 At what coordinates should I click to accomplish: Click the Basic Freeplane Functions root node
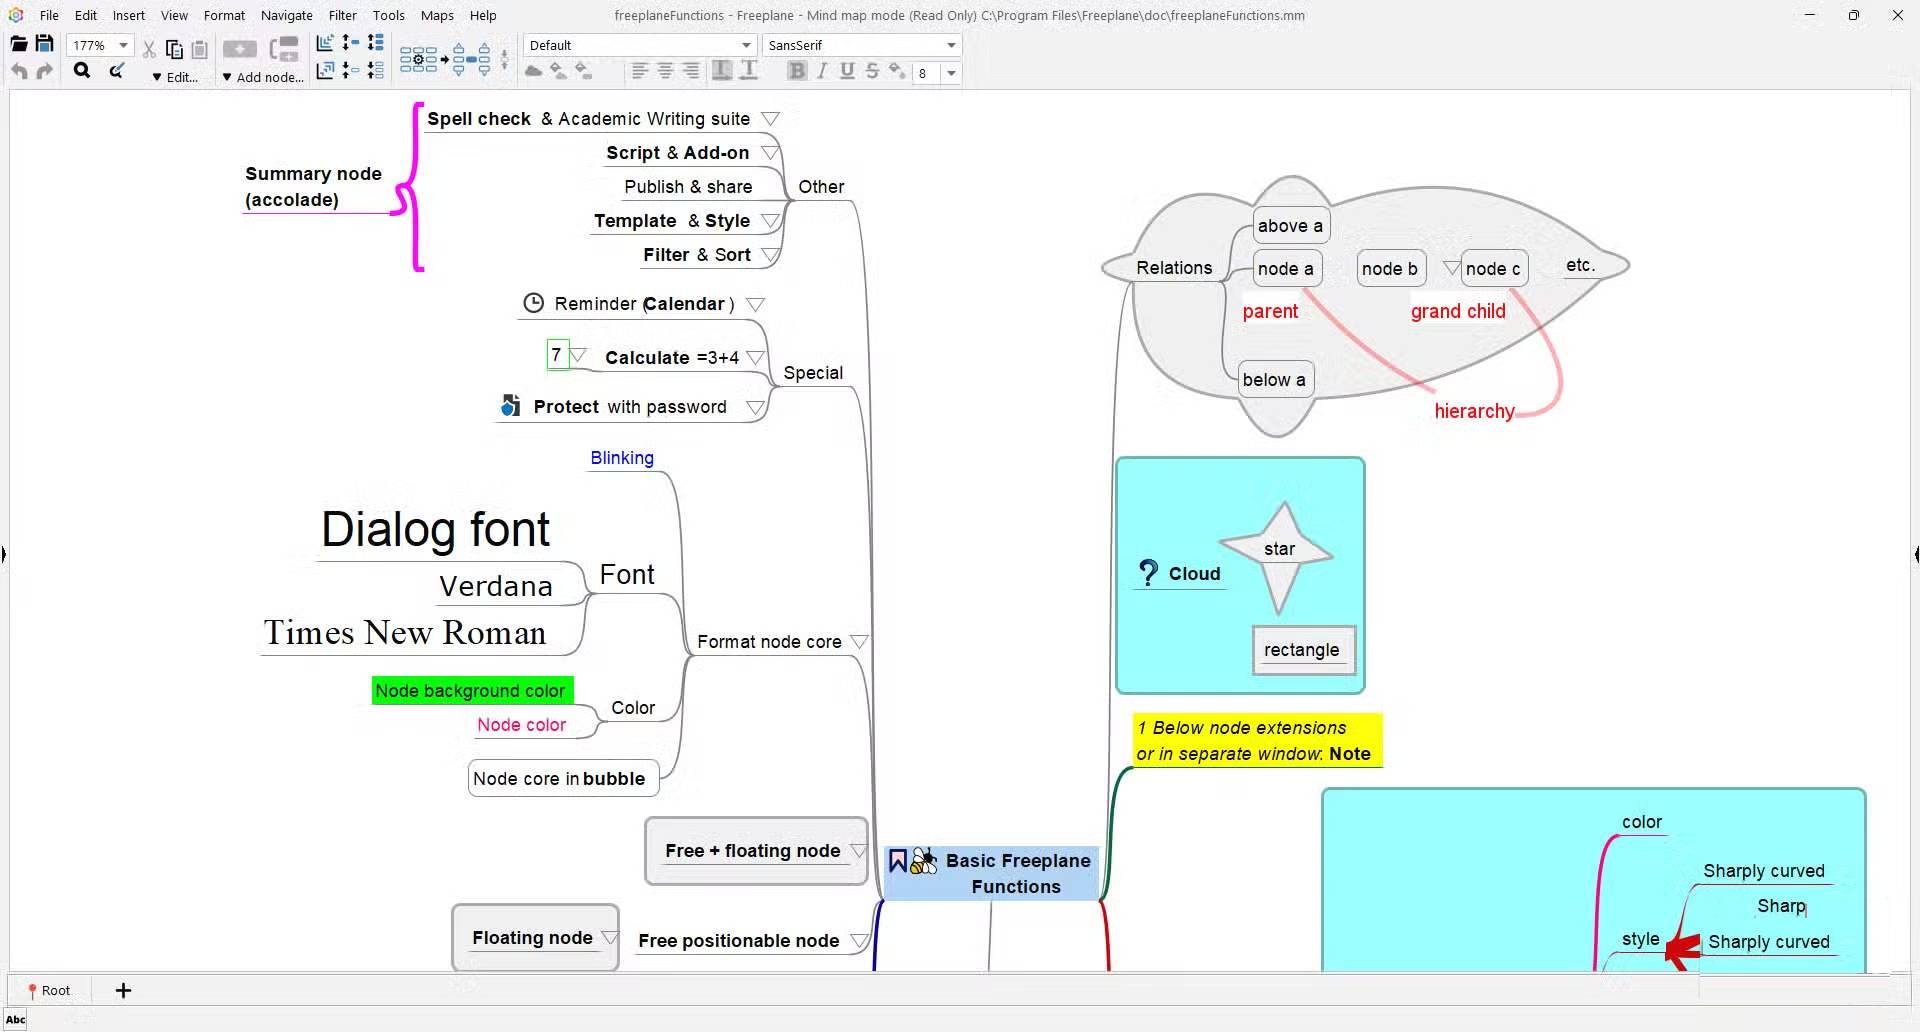click(x=1016, y=873)
